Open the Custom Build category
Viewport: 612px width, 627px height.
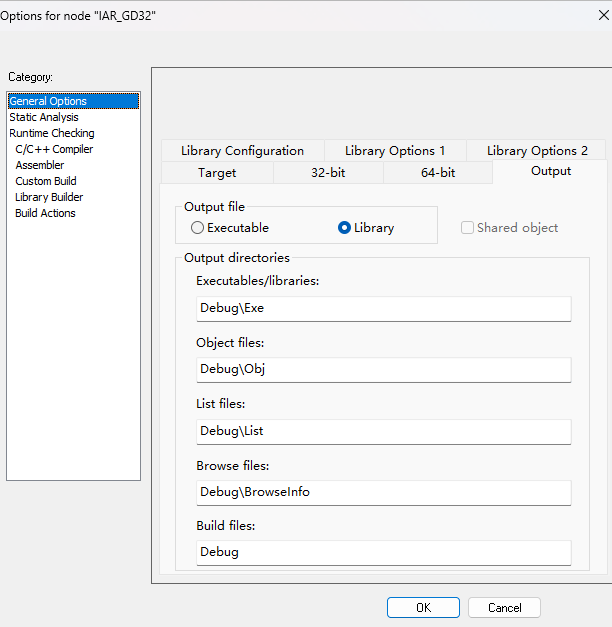(46, 181)
